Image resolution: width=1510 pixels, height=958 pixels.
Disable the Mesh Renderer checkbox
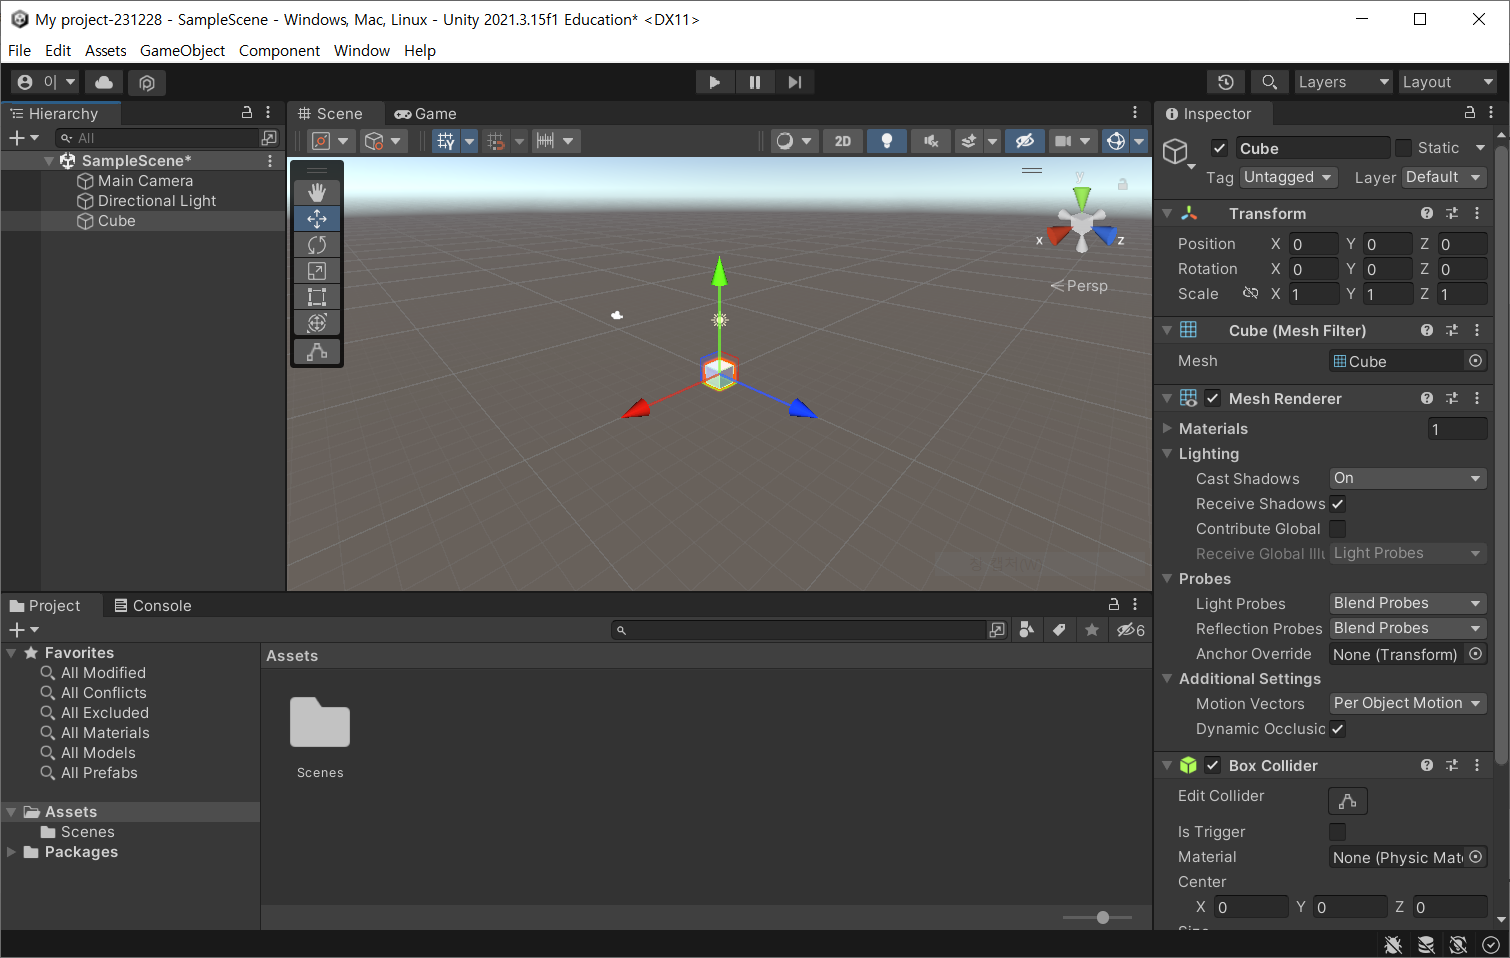[x=1213, y=398]
